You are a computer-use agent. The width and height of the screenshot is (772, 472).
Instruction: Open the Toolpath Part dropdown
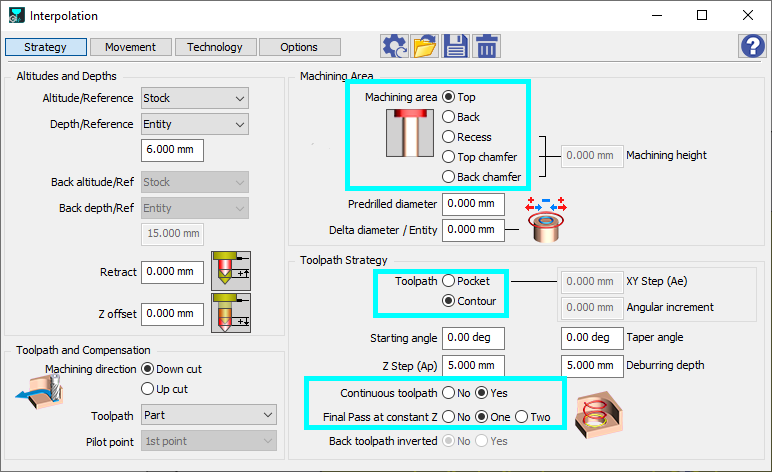(x=209, y=415)
